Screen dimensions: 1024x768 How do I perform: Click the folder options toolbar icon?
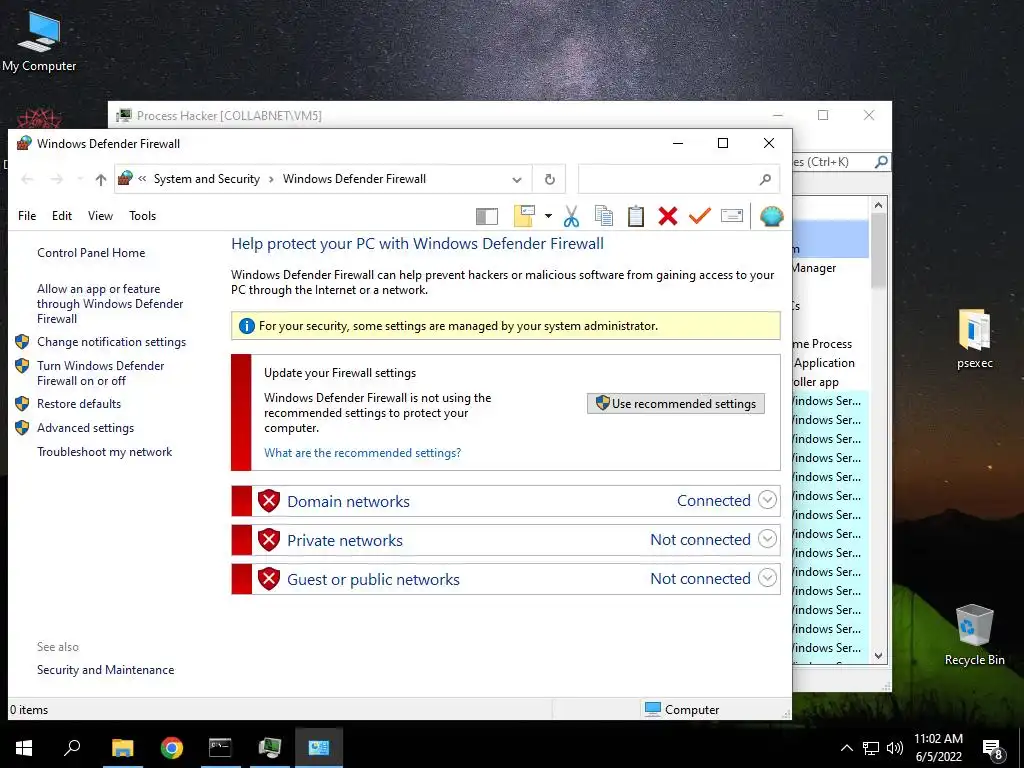pyautogui.click(x=524, y=216)
